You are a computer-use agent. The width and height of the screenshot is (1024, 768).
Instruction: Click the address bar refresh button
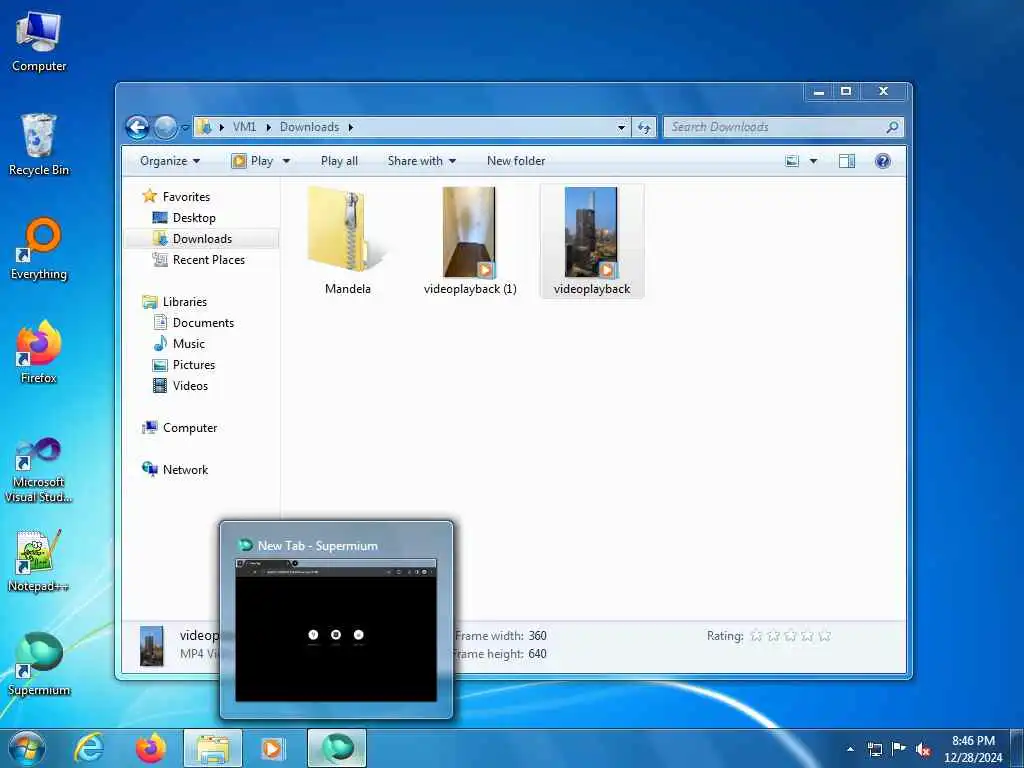pos(644,127)
